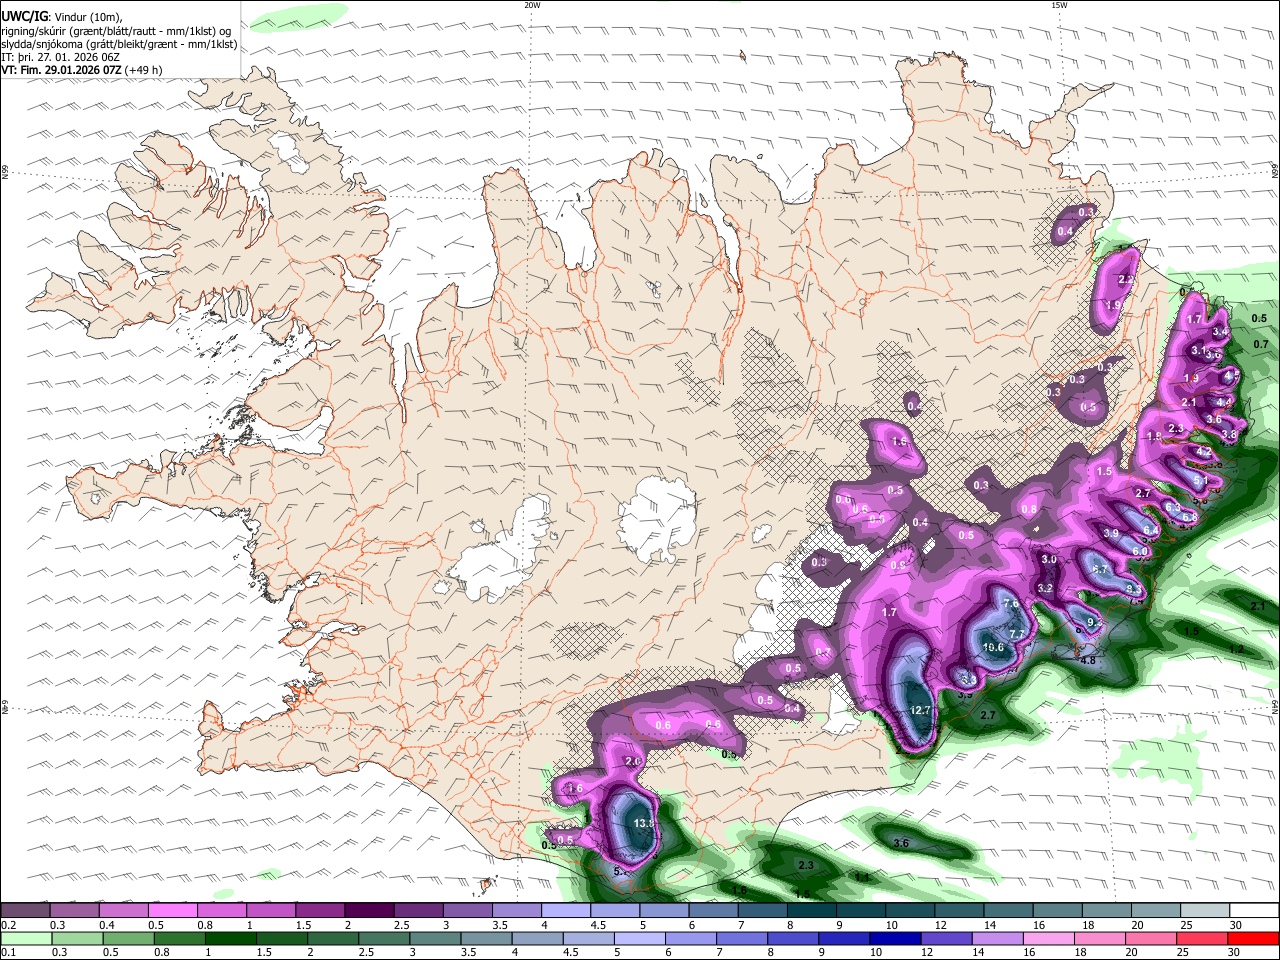Click the 3.0 precipitation value on the map
The height and width of the screenshot is (960, 1280).
point(1049,560)
